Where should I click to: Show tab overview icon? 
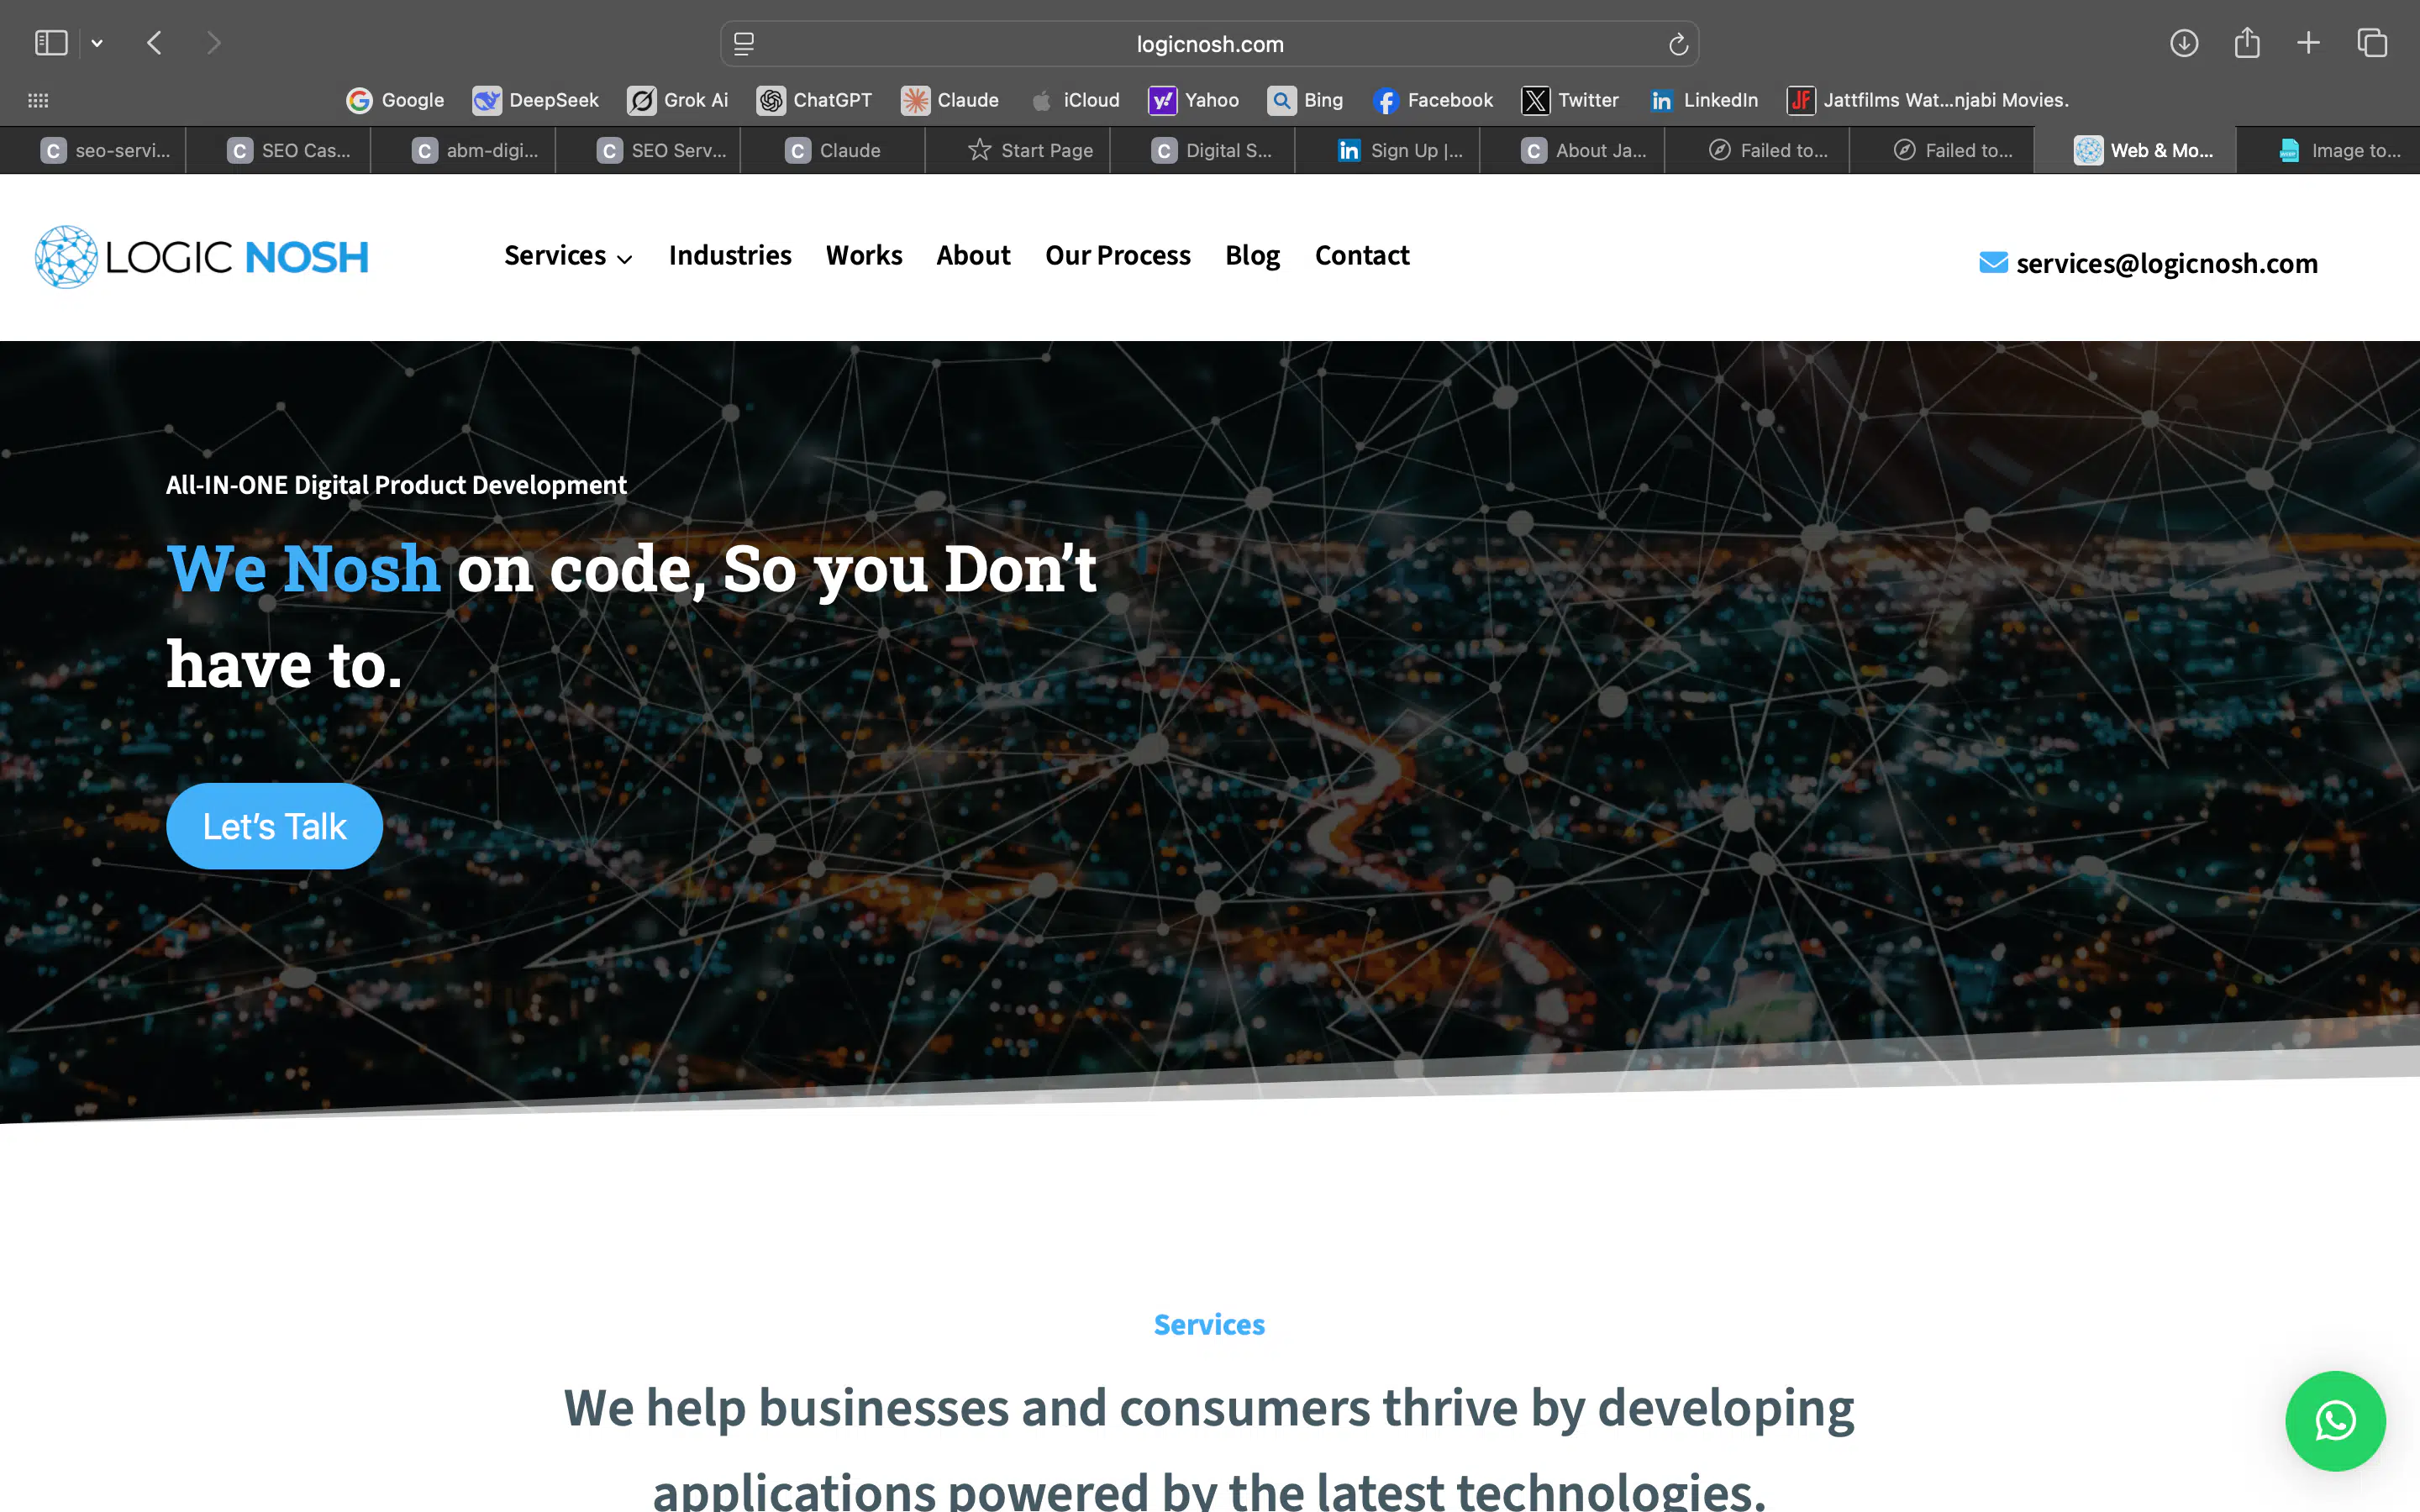click(x=2371, y=43)
